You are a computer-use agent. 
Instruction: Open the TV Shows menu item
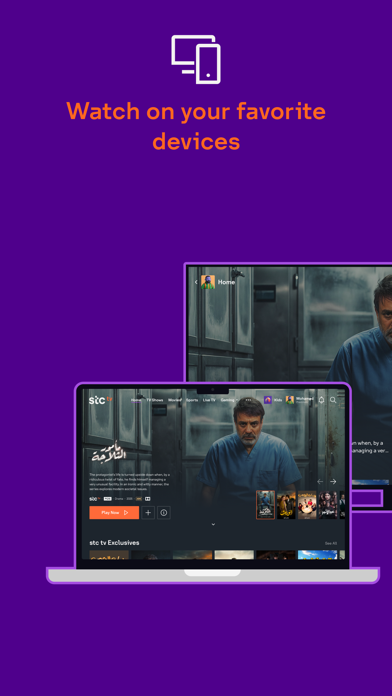(155, 400)
